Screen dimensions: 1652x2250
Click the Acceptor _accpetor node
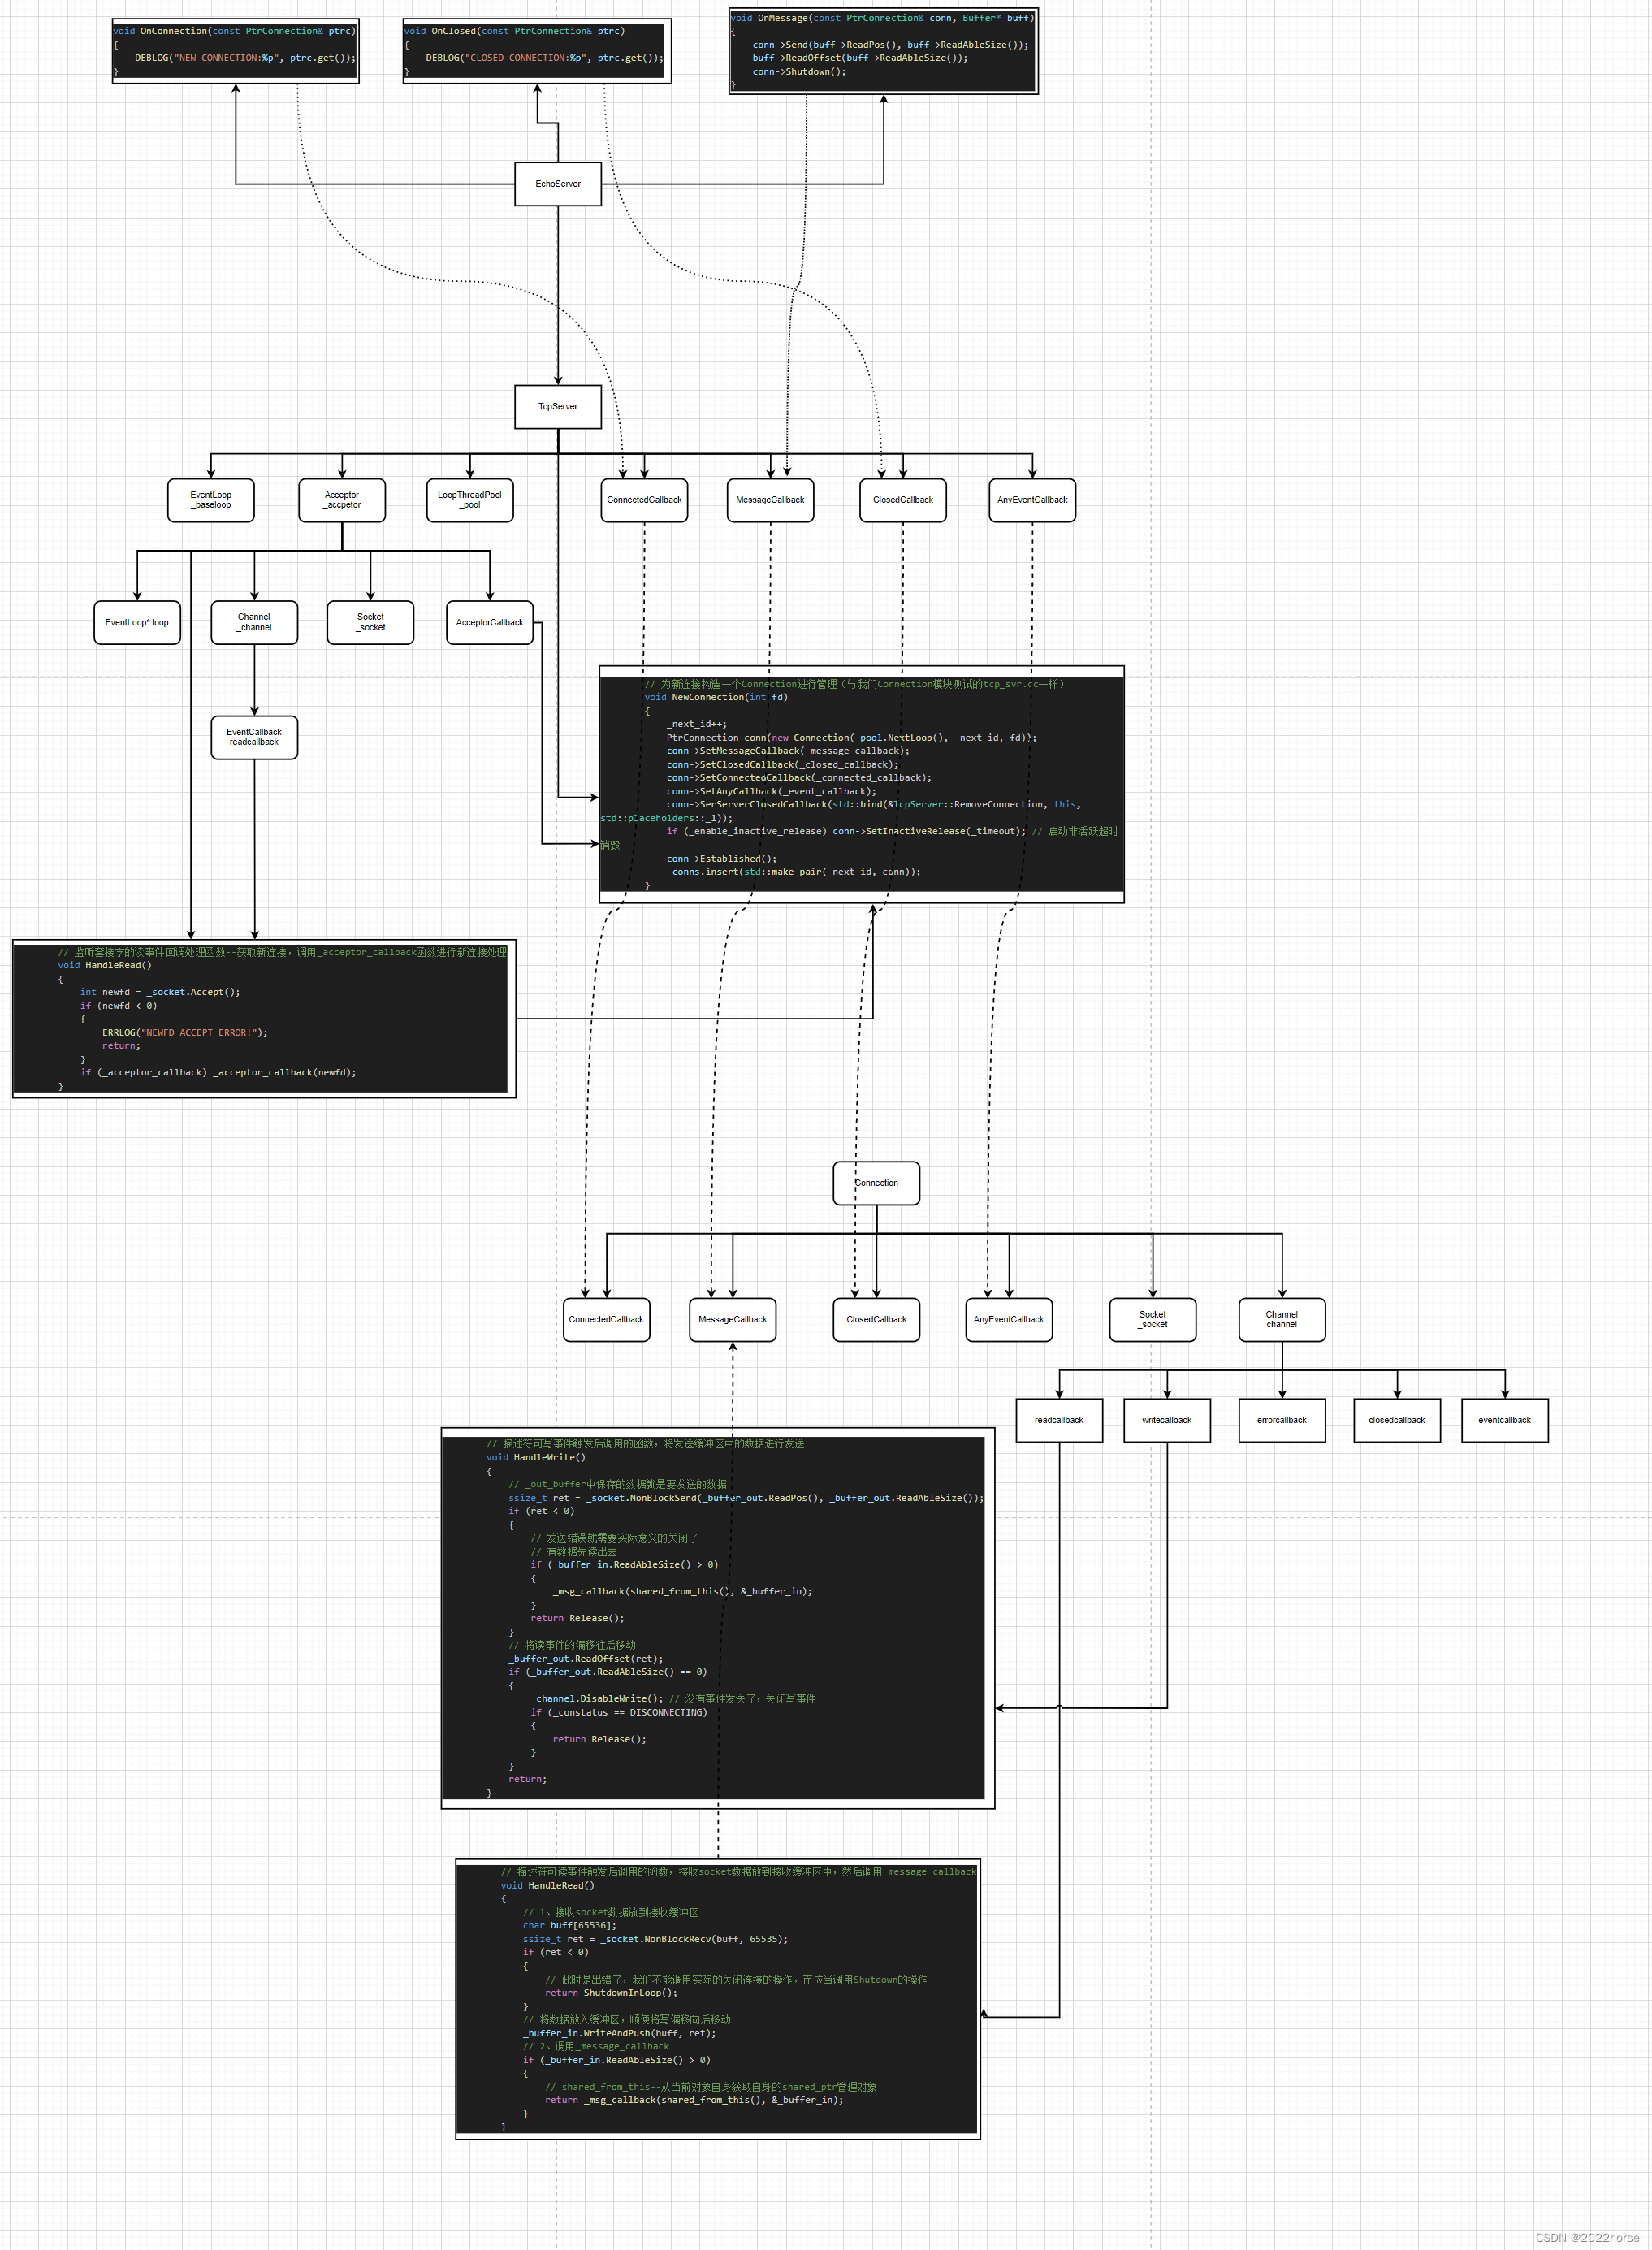click(x=342, y=500)
